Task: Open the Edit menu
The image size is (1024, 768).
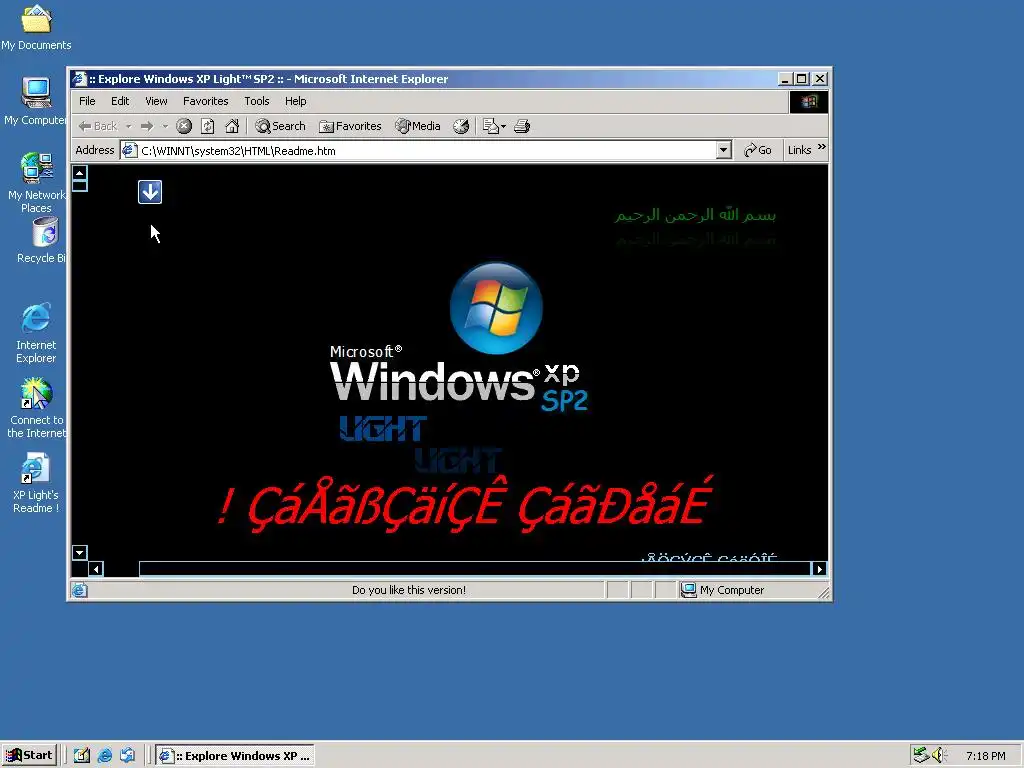Action: [120, 101]
